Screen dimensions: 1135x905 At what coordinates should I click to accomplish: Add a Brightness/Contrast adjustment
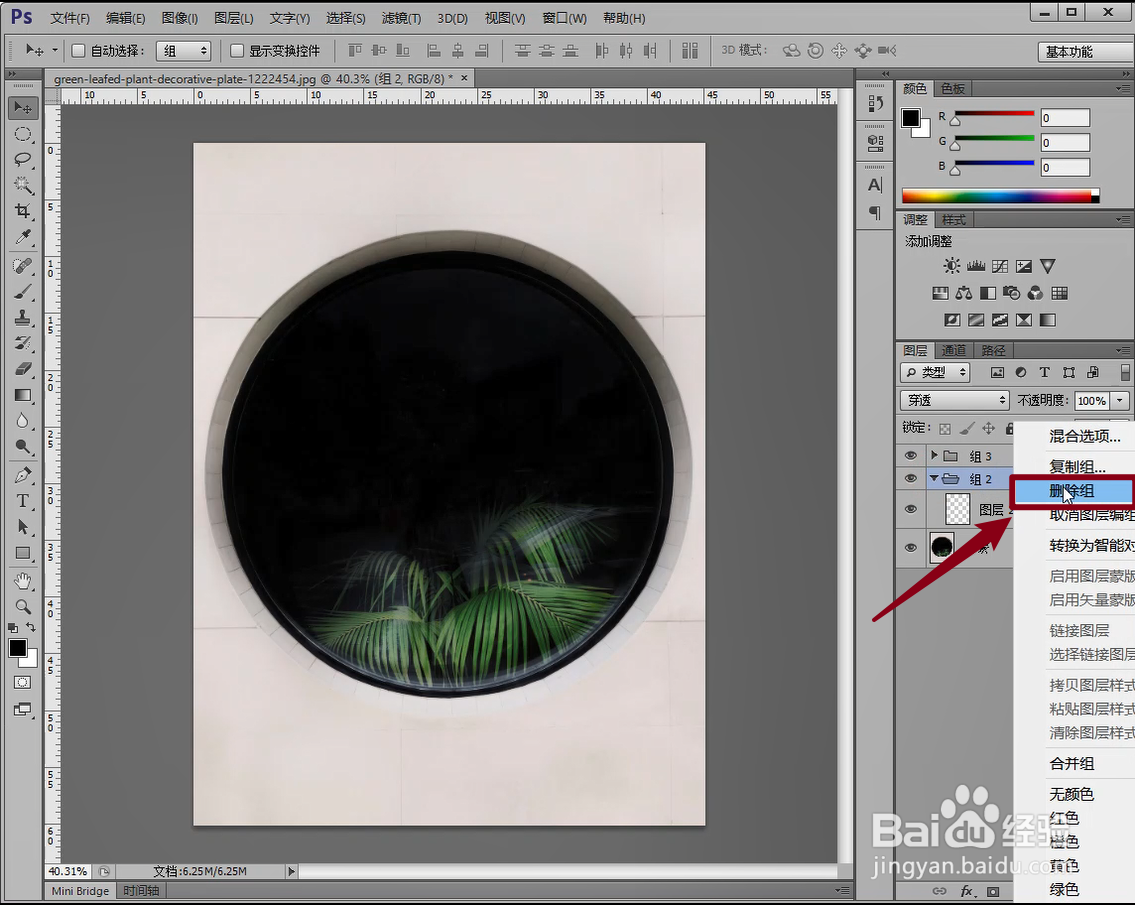(952, 266)
